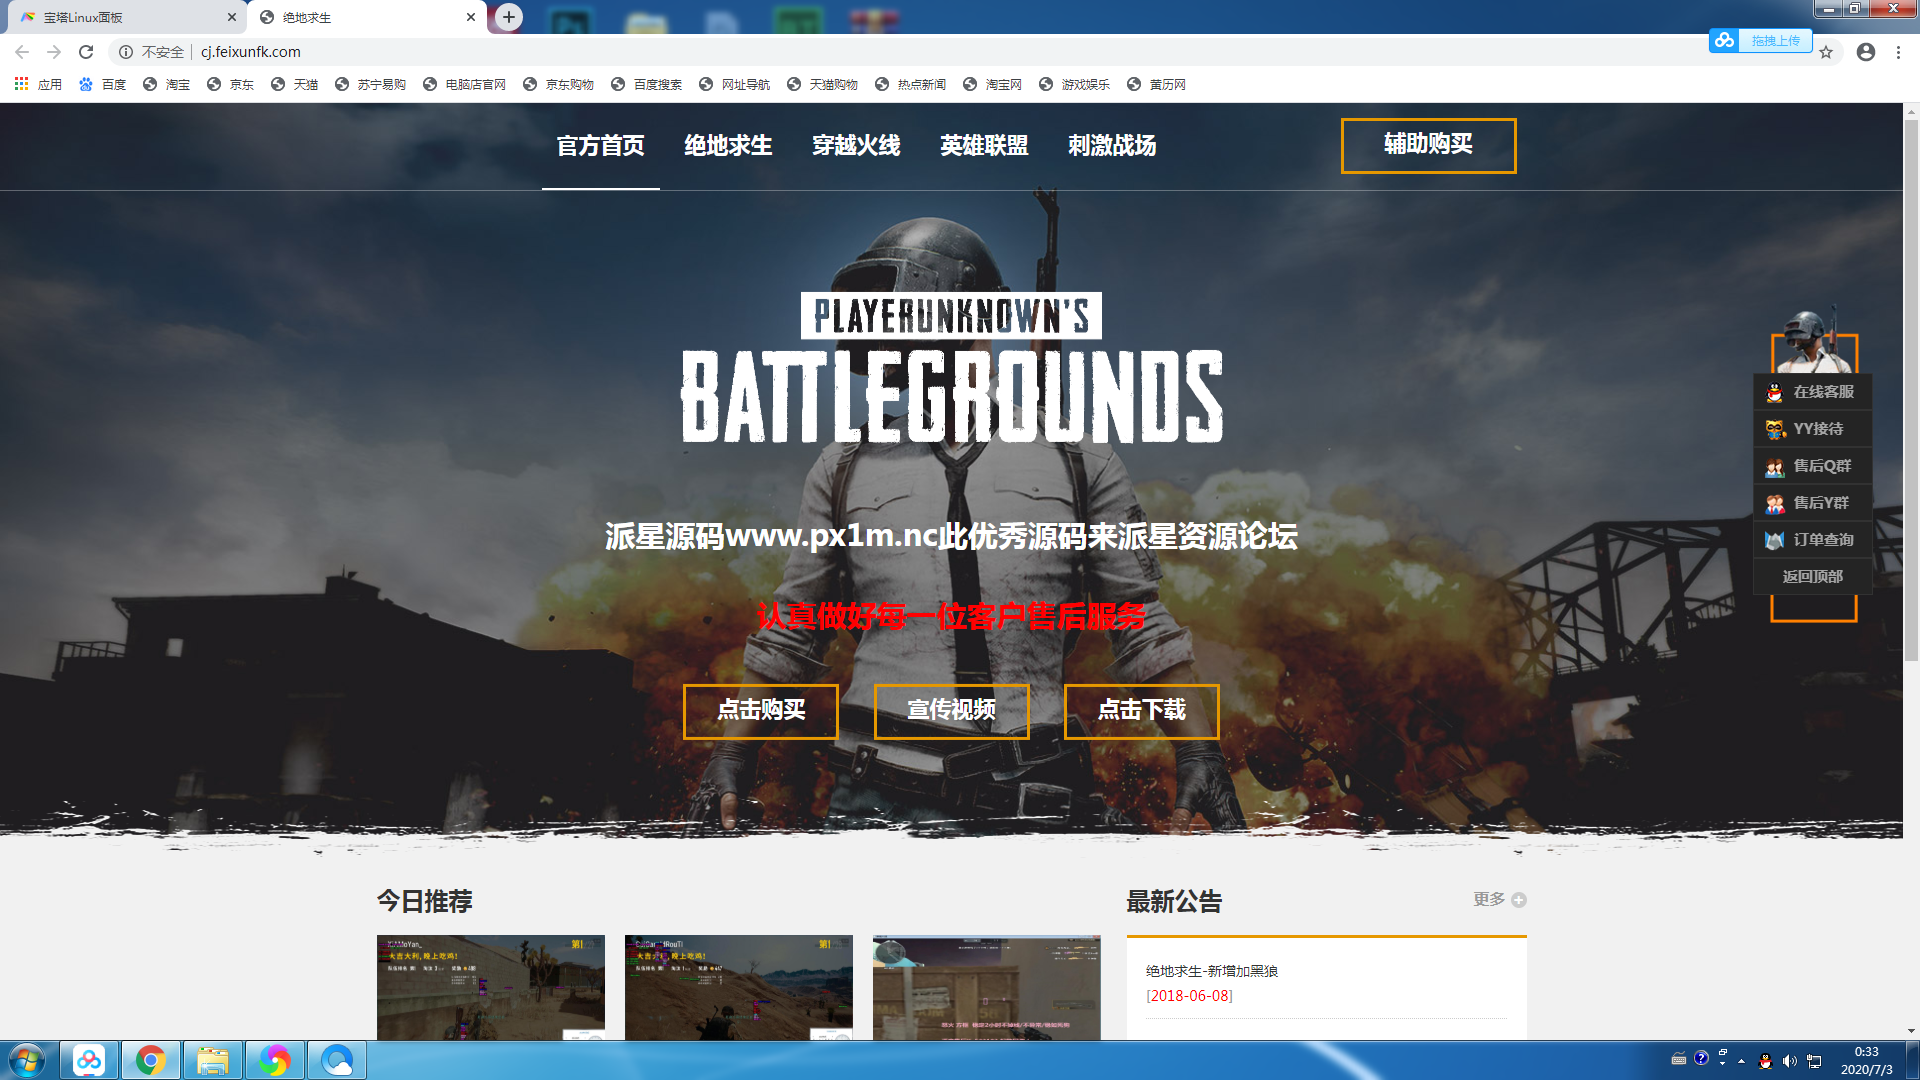This screenshot has width=1920, height=1080.
Task: Open the second 今日推荐 screenshot thumbnail
Action: pyautogui.click(x=739, y=987)
